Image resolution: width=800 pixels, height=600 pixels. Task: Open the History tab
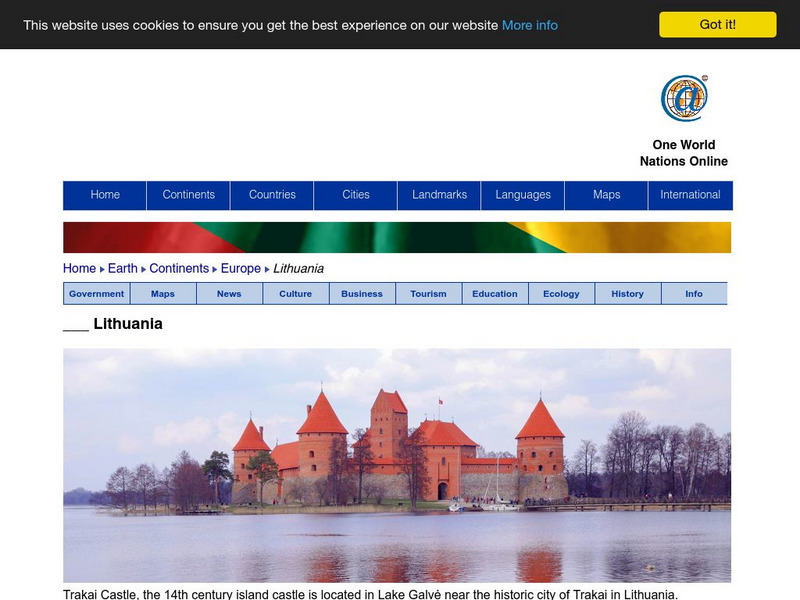627,293
